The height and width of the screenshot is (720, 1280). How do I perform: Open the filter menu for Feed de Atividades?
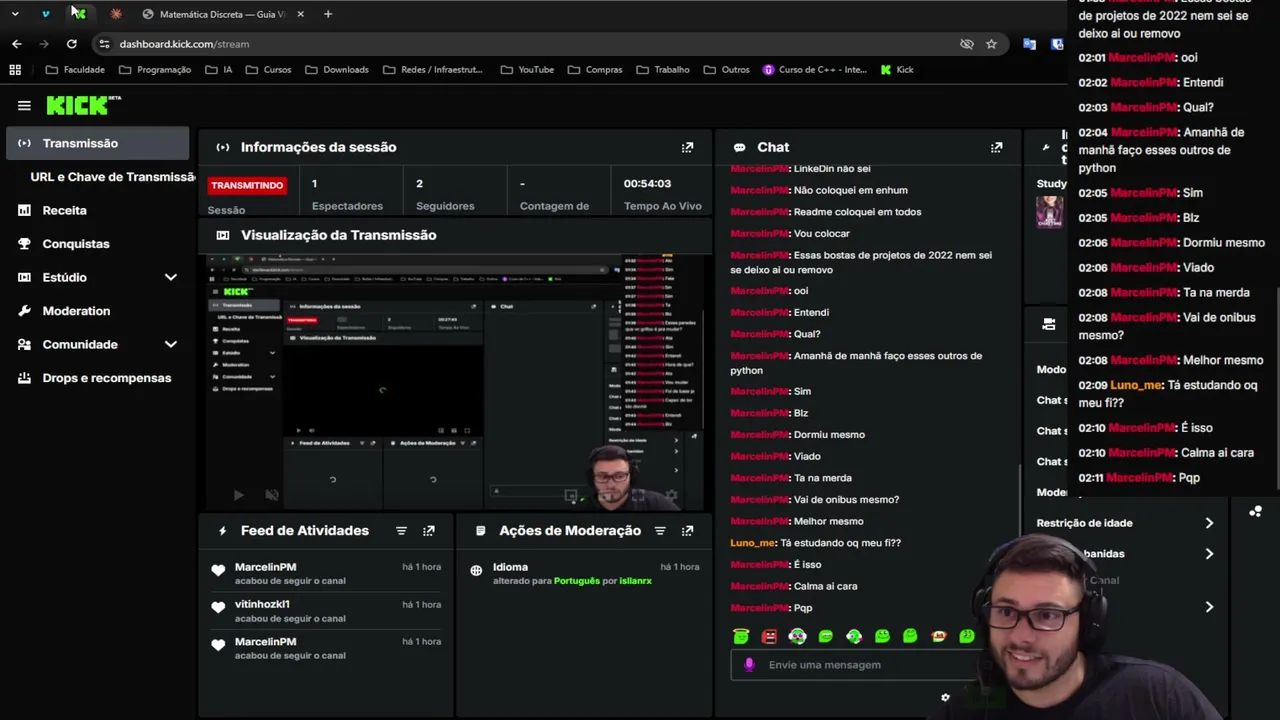(401, 531)
